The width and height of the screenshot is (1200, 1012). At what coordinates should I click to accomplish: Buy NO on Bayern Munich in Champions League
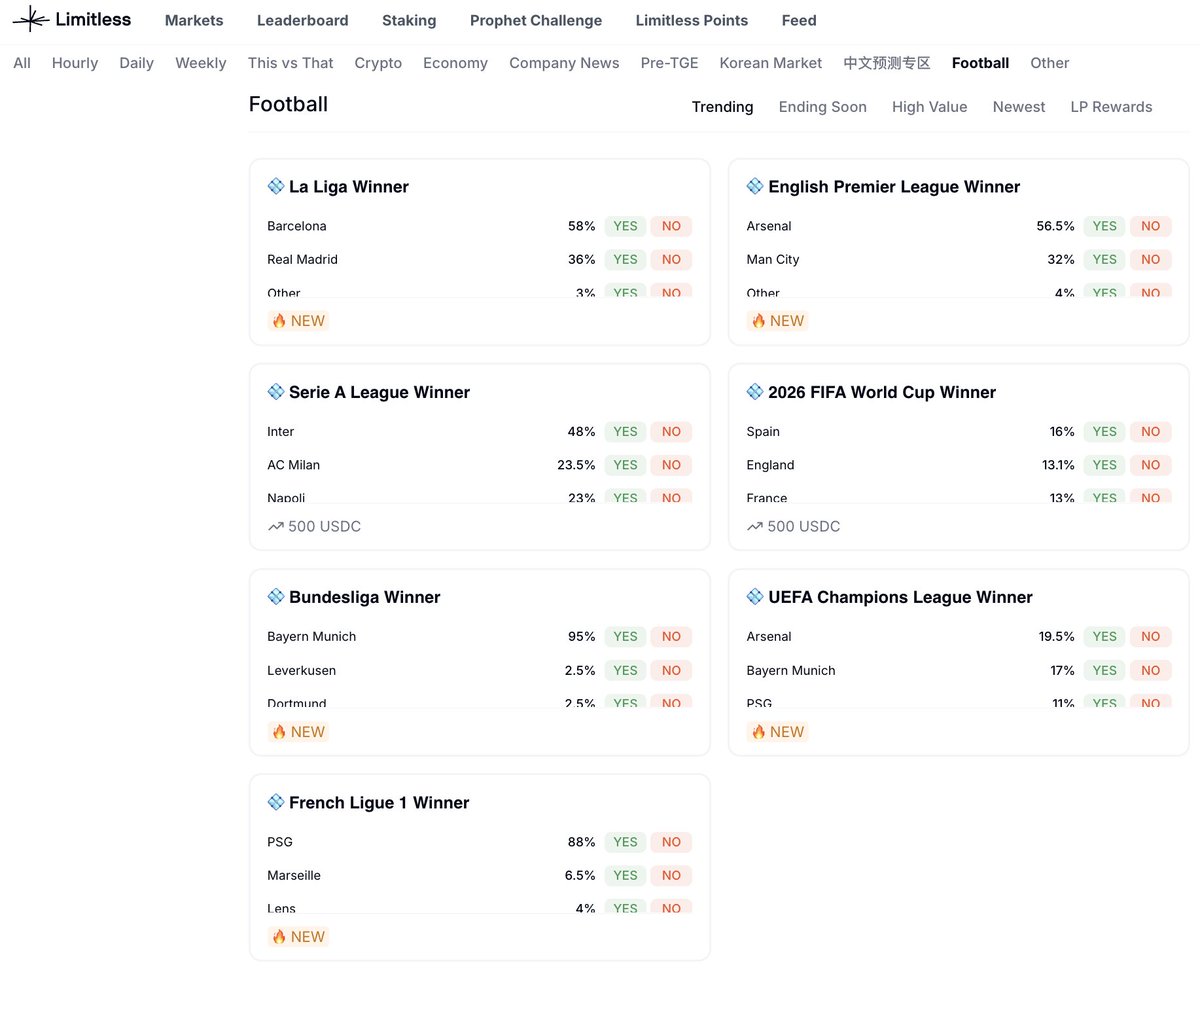(1150, 670)
